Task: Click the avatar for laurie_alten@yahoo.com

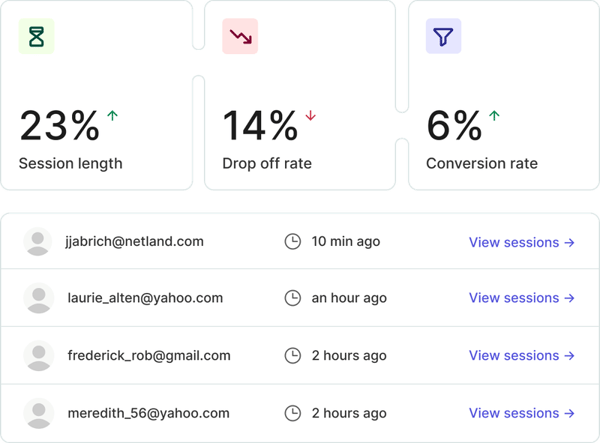Action: tap(38, 298)
